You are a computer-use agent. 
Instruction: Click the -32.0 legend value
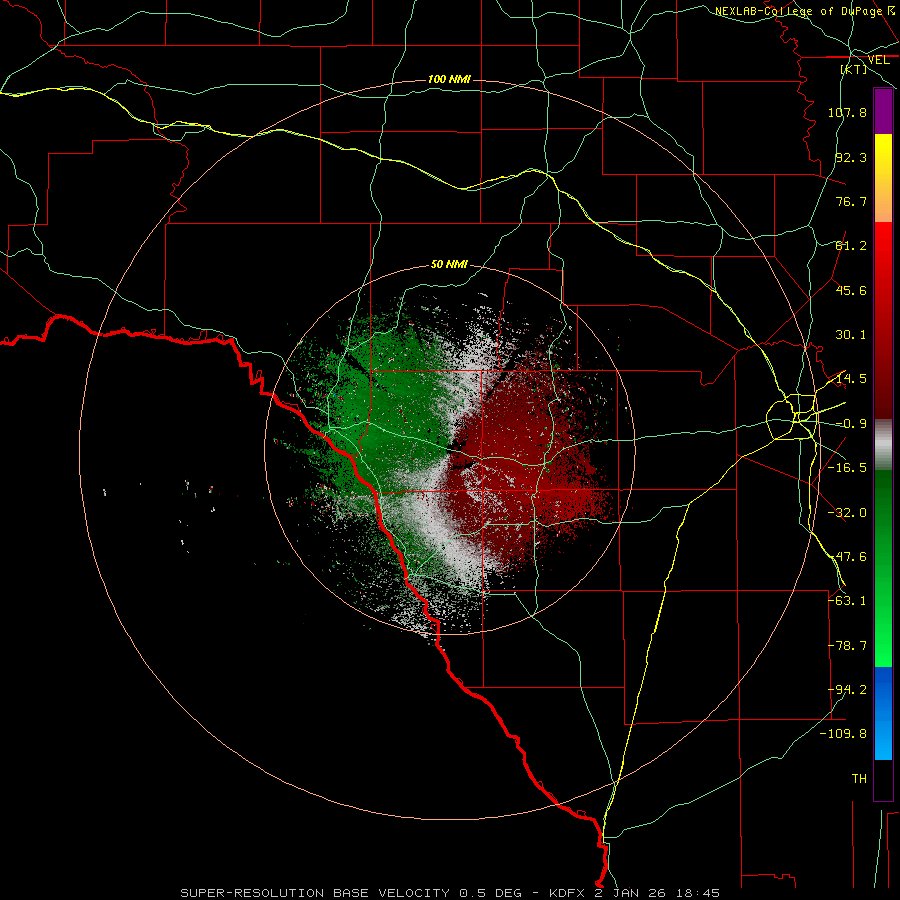point(847,513)
